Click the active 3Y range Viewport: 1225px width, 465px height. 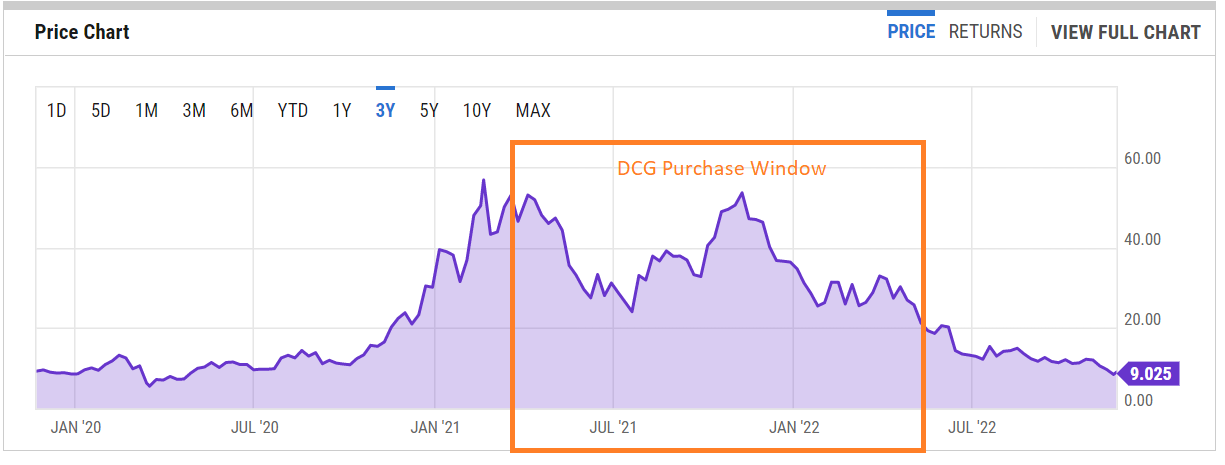[385, 110]
